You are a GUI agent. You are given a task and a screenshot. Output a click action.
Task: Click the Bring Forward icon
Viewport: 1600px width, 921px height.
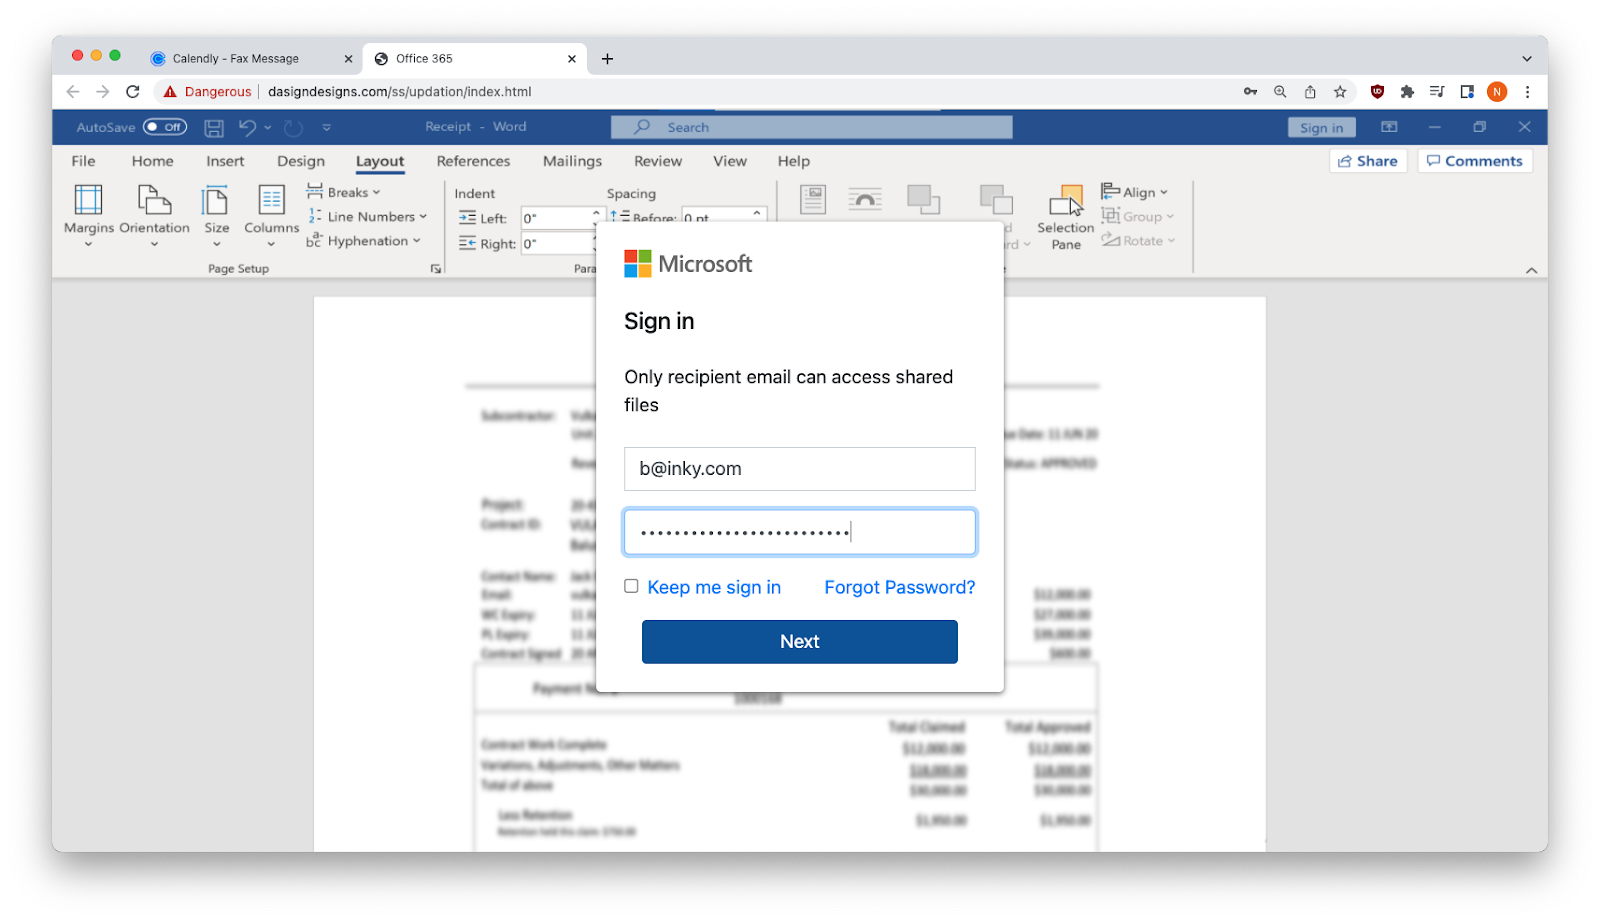point(923,199)
